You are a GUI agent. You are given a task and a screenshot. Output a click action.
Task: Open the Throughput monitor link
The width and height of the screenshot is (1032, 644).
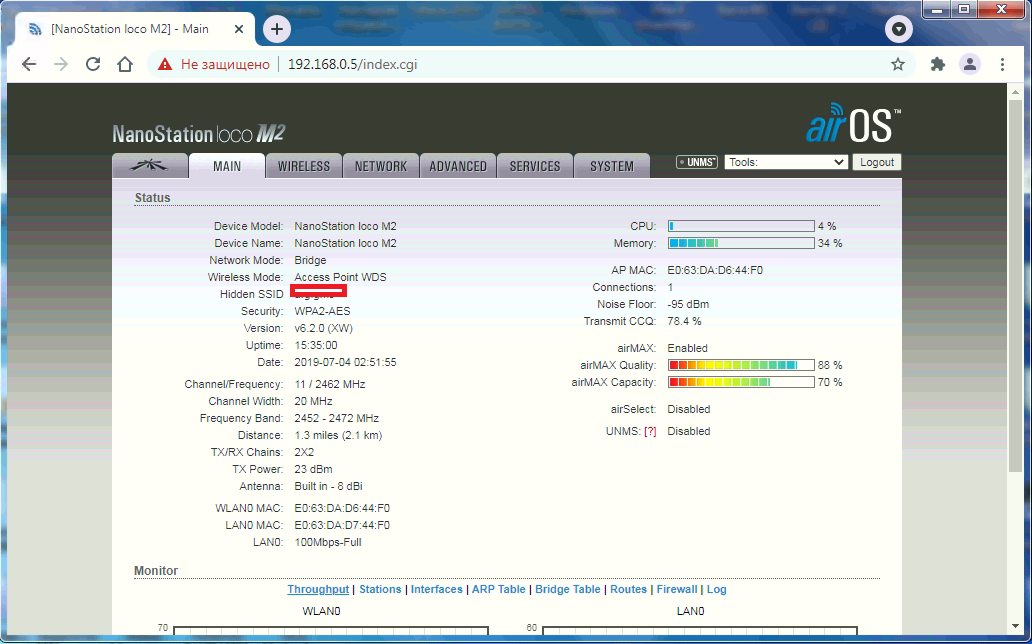tap(318, 589)
